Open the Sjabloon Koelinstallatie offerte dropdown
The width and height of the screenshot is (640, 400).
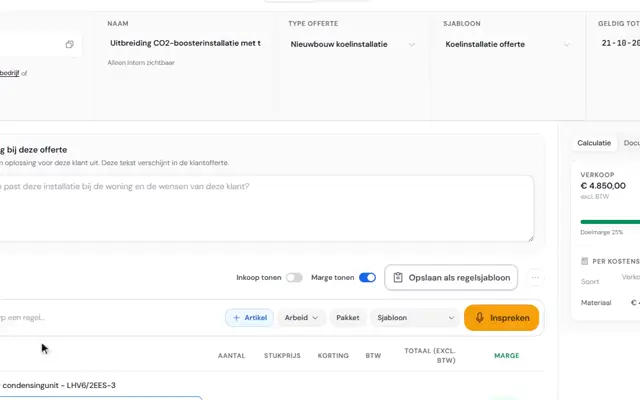pos(507,44)
